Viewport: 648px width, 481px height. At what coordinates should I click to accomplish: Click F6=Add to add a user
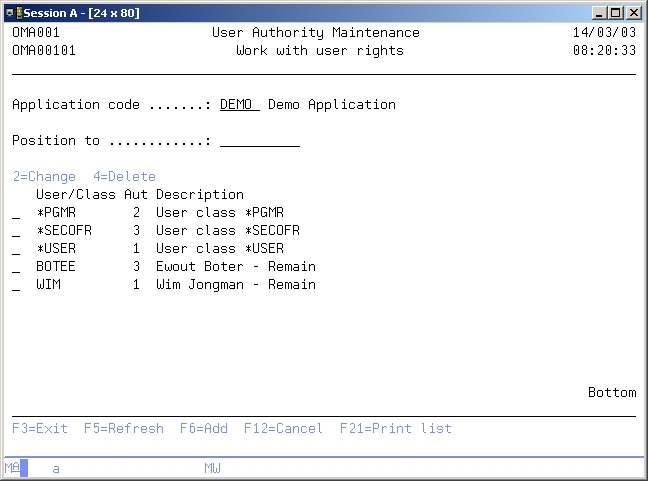[203, 429]
